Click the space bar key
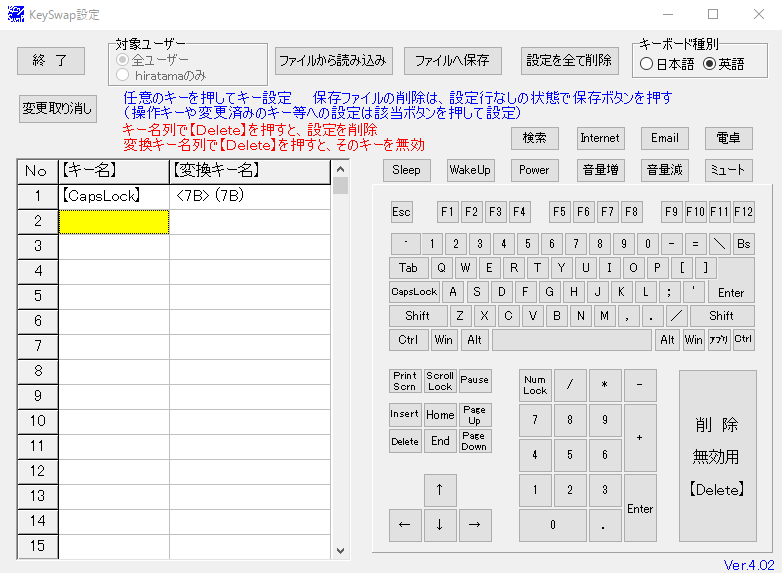Viewport: 782px width, 573px height. [572, 340]
